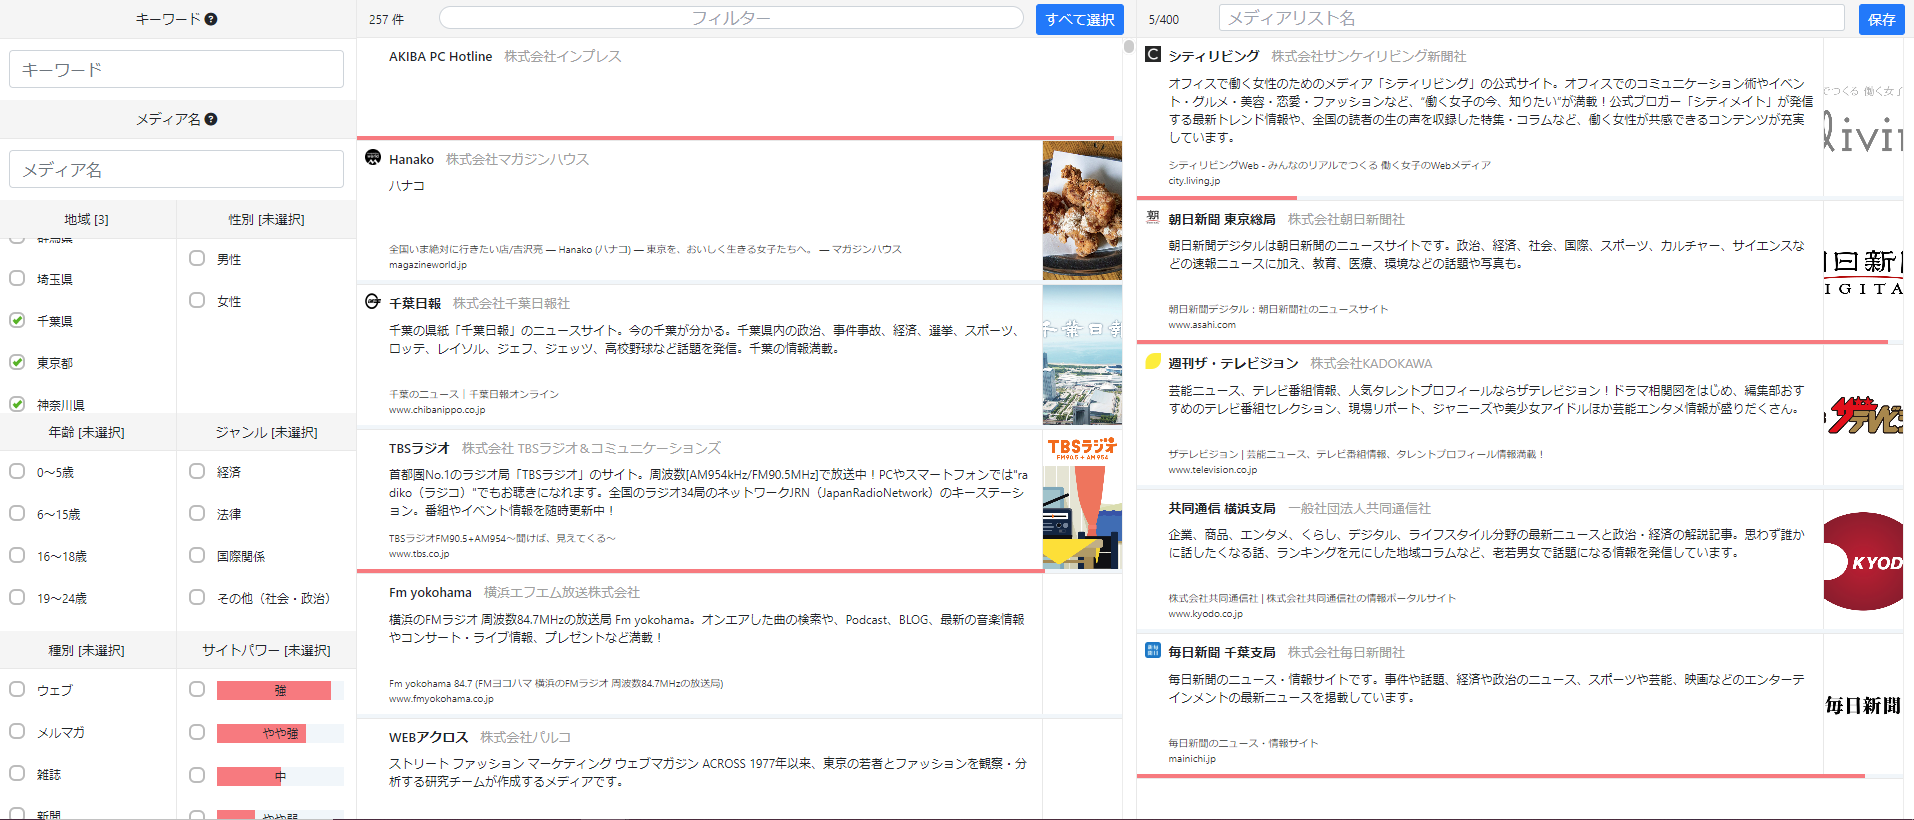Click the TBSラジオ logo thumbnail
Viewport: 1914px width, 820px height.
(x=1082, y=500)
